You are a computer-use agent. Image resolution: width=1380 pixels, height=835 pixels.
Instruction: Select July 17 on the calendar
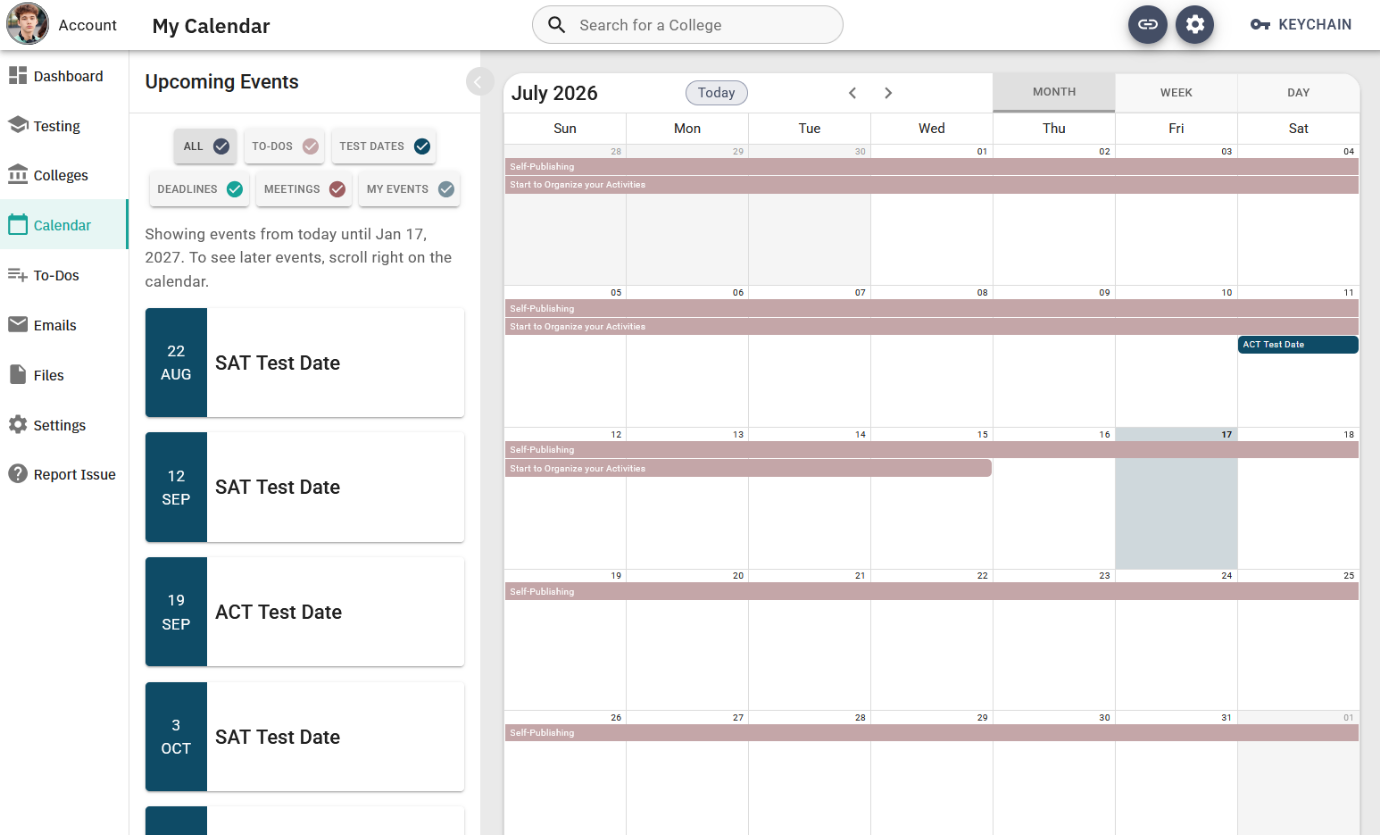coord(1176,498)
